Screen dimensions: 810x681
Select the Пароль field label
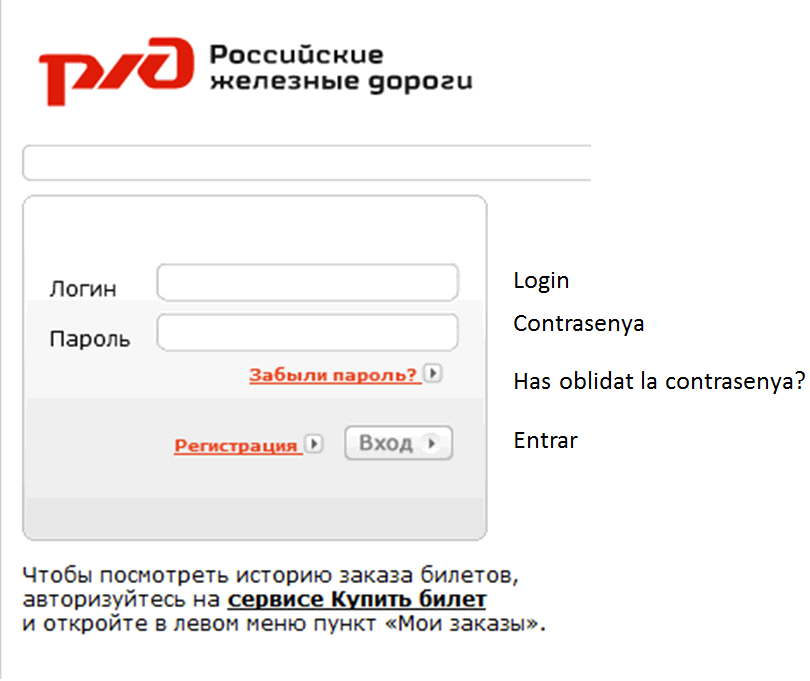[x=89, y=338]
